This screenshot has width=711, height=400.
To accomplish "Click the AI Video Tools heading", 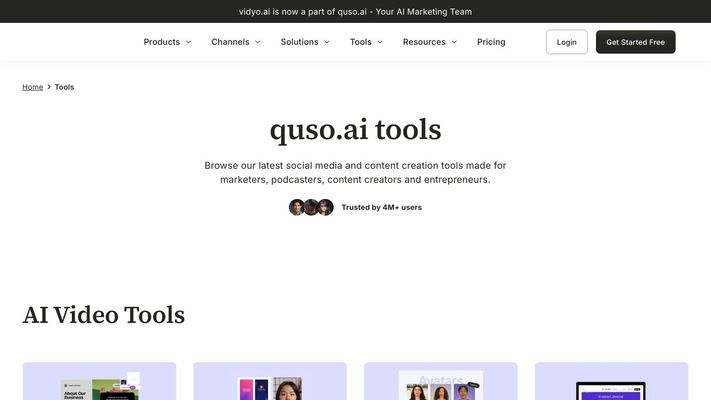I will tap(104, 315).
